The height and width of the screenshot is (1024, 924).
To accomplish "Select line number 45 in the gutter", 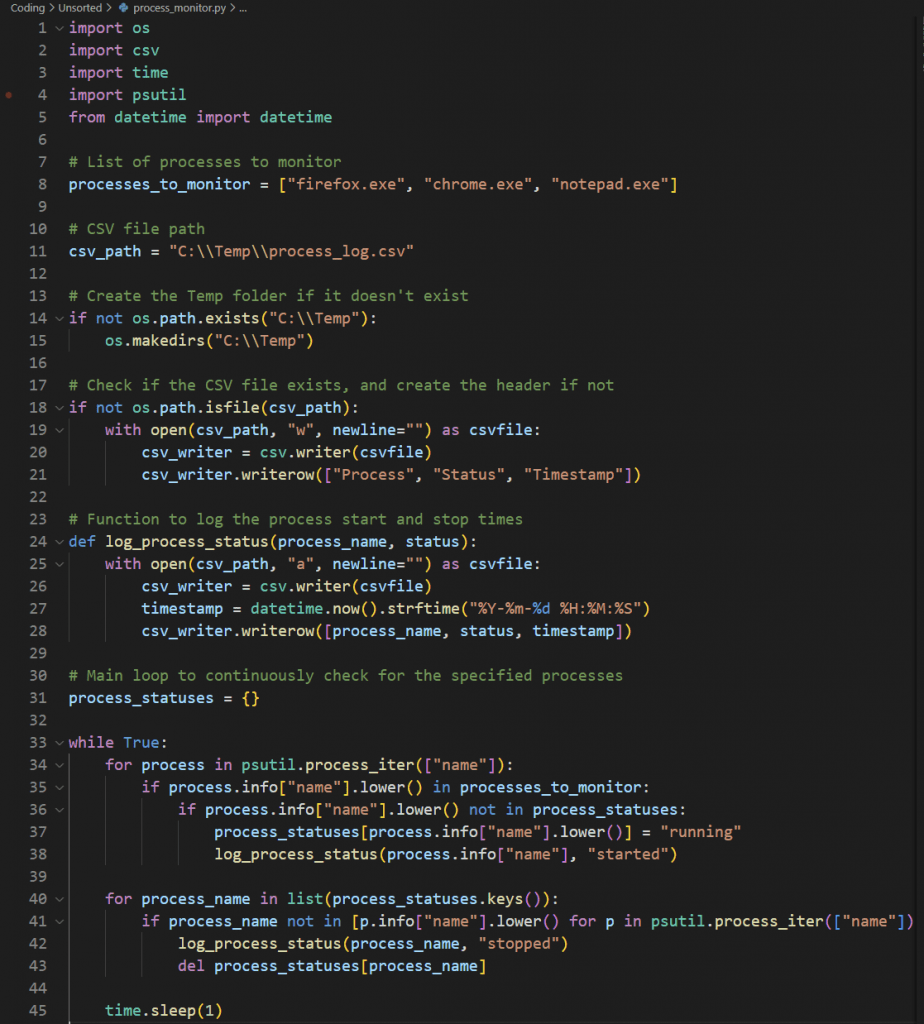I will (x=38, y=1011).
